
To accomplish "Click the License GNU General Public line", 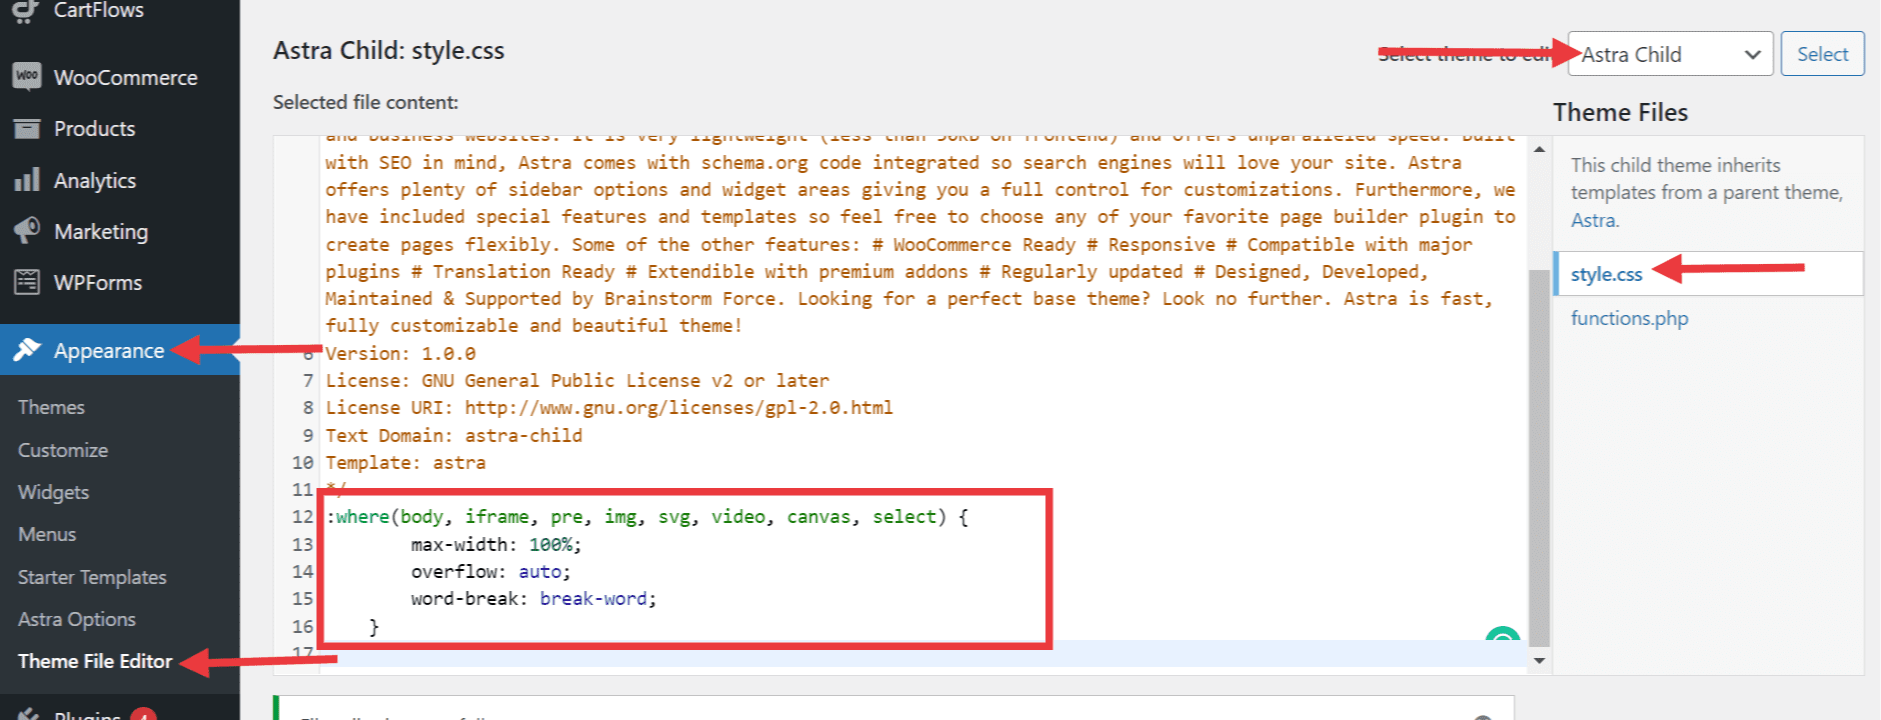I will coord(577,380).
